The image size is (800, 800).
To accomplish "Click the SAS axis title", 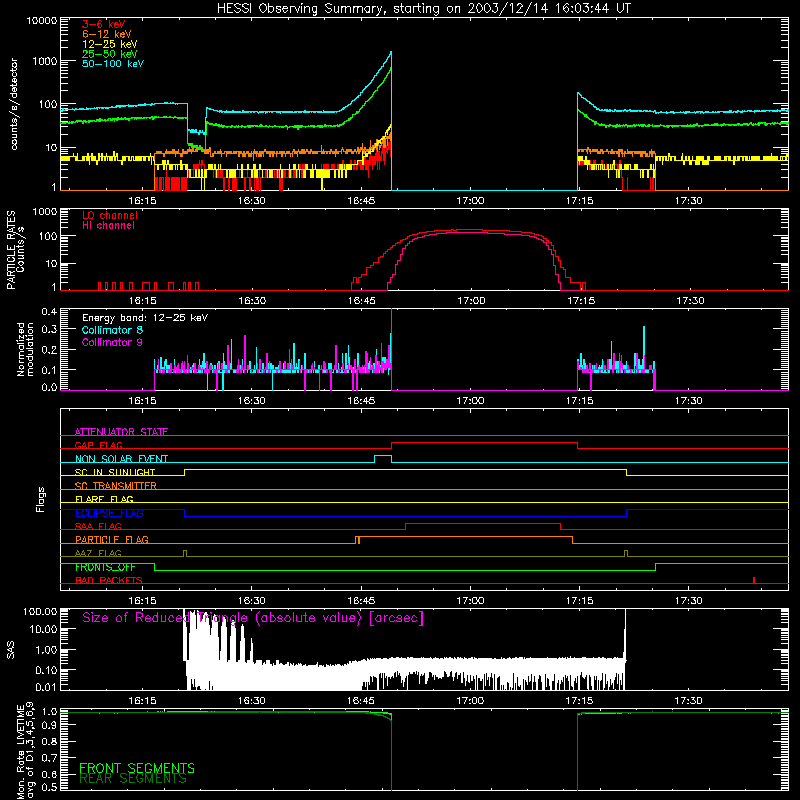I will click(x=10, y=650).
